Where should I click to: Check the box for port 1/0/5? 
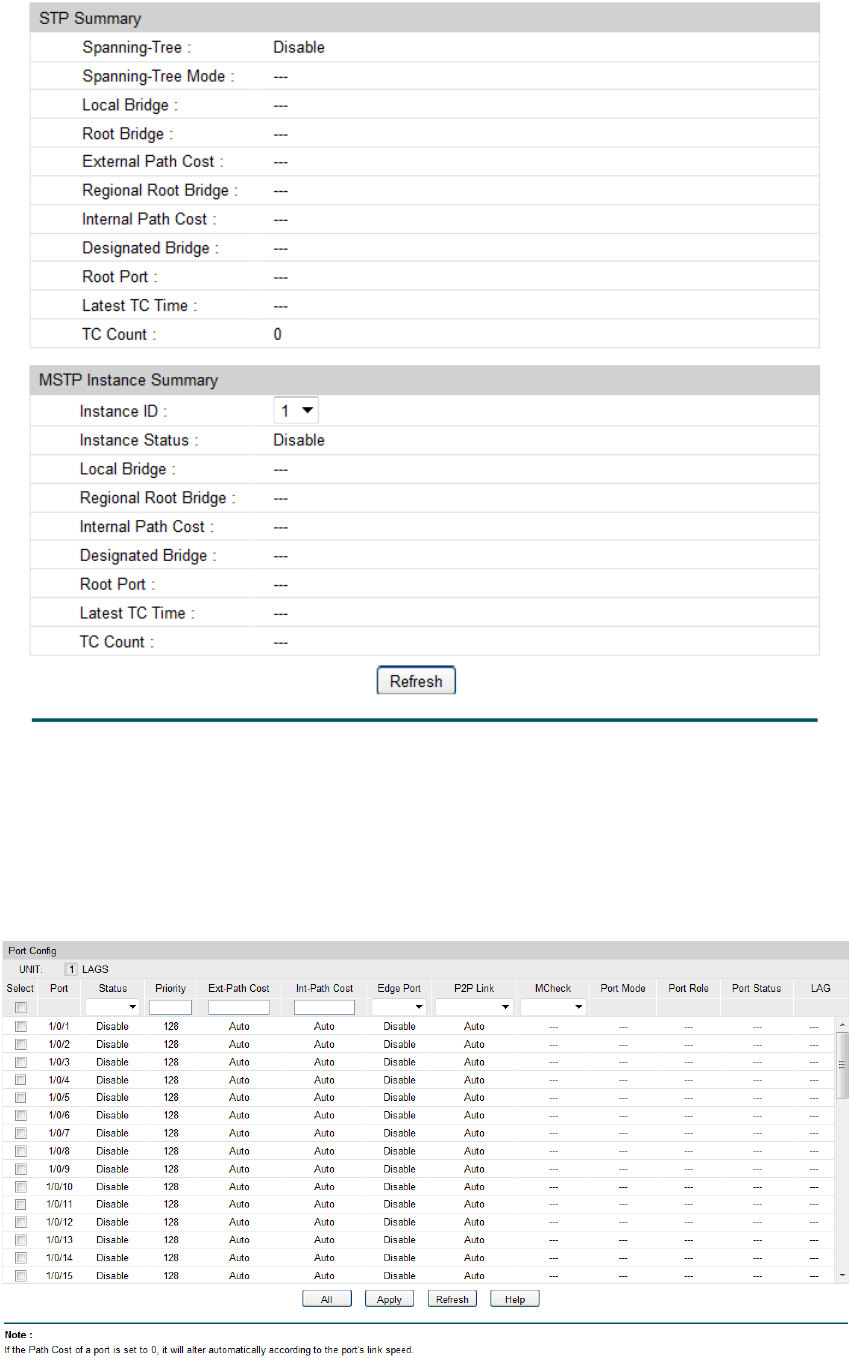(20, 1097)
